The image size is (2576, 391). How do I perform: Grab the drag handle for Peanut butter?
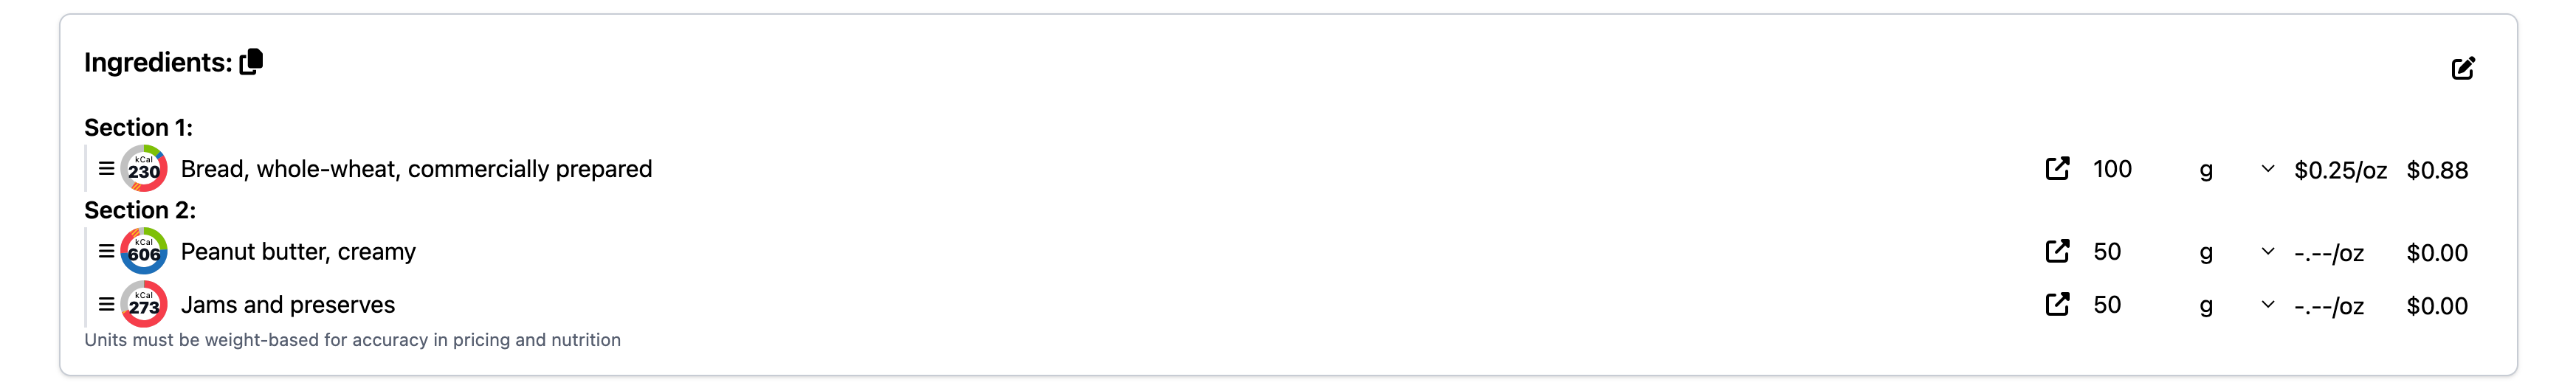click(x=106, y=252)
